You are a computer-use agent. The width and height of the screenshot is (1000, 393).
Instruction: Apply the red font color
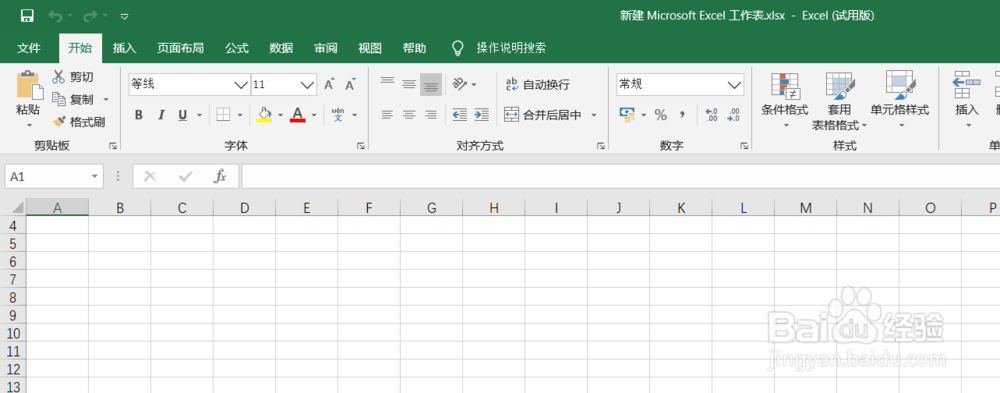tap(297, 115)
